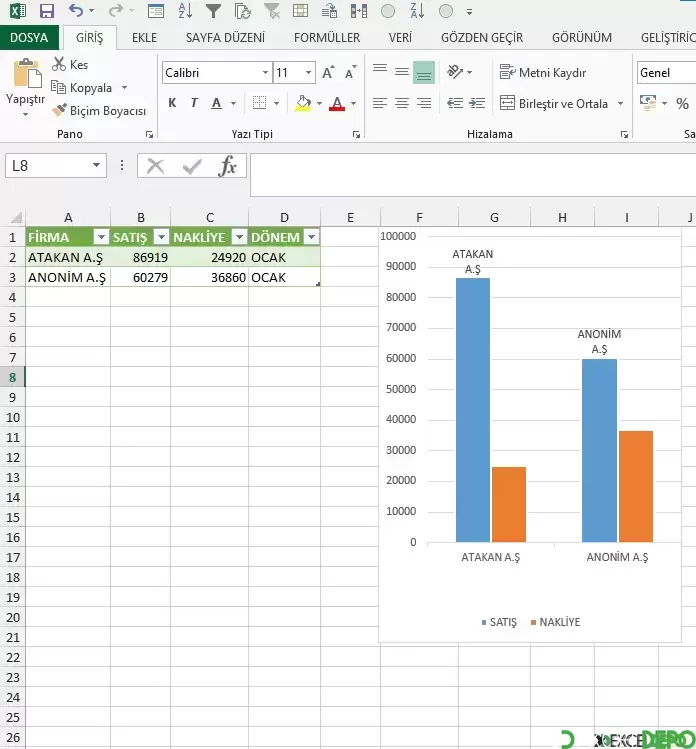696x749 pixels.
Task: Click the Metni Kaydır wrap text button
Action: [x=543, y=73]
